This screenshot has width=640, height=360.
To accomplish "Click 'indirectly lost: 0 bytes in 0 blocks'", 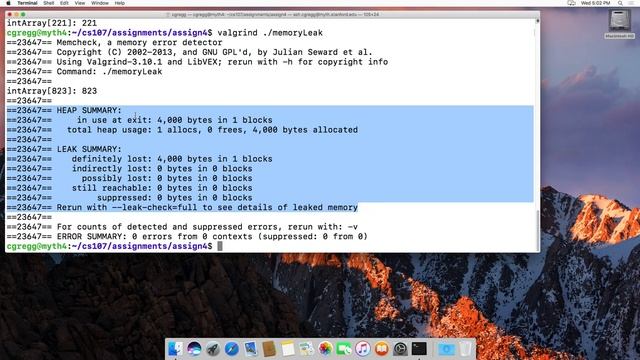I will click(x=162, y=169).
